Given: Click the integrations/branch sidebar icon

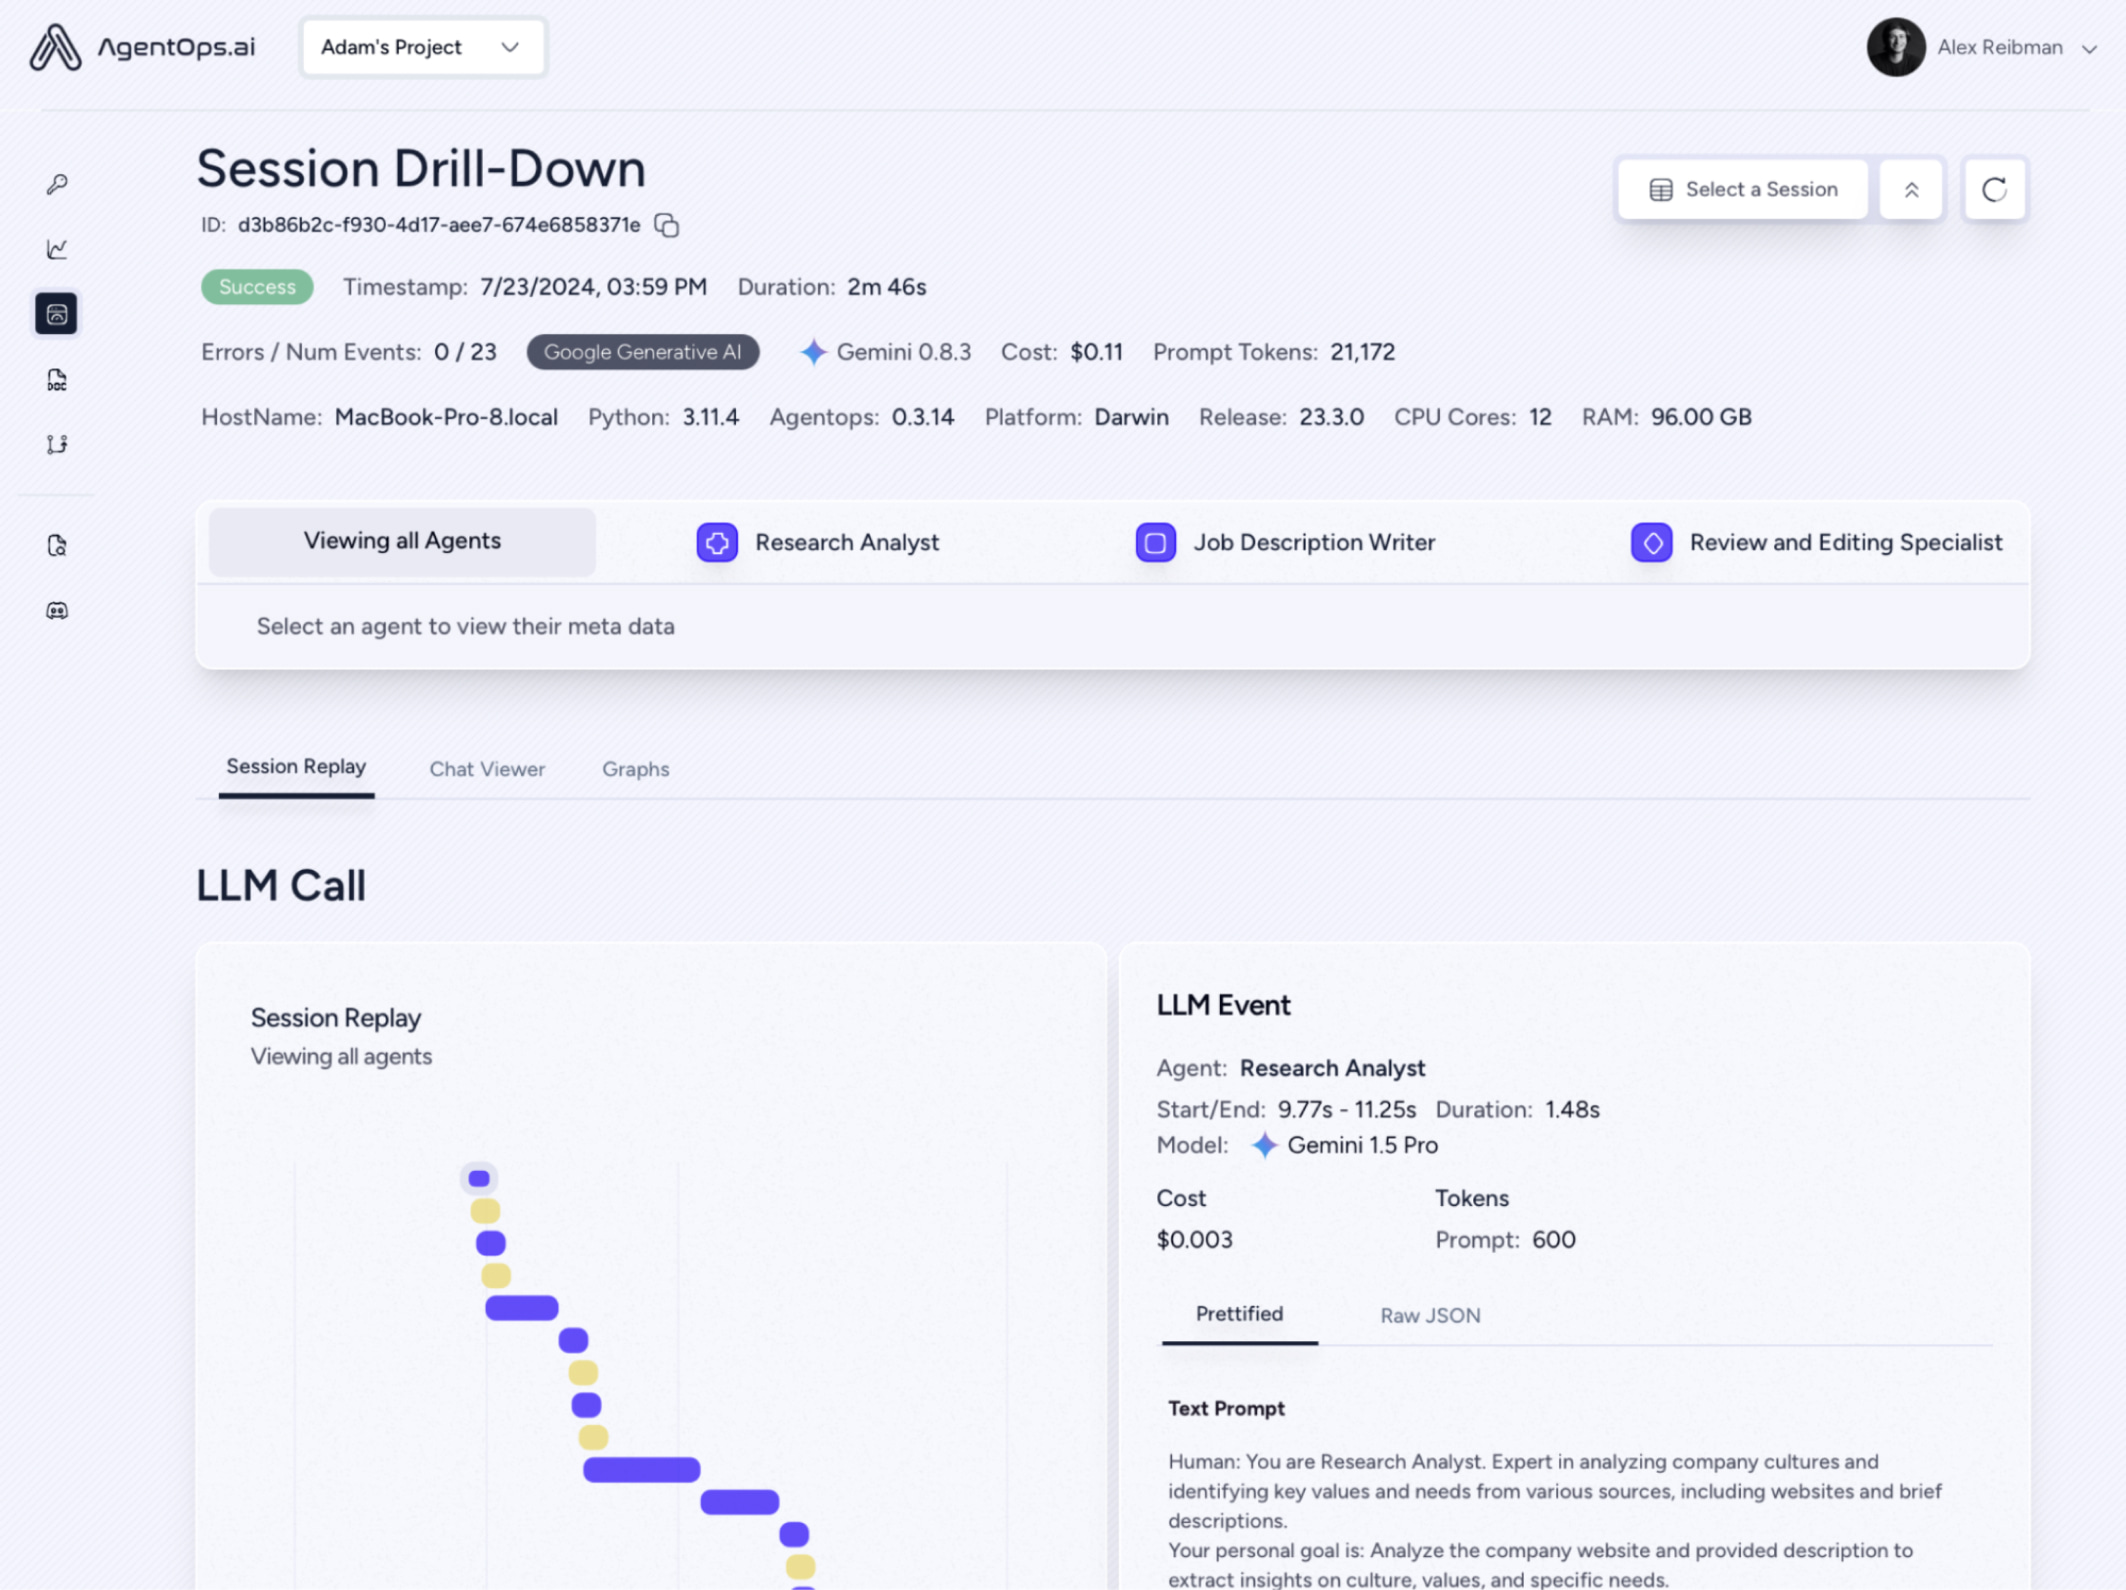Looking at the screenshot, I should 57,444.
